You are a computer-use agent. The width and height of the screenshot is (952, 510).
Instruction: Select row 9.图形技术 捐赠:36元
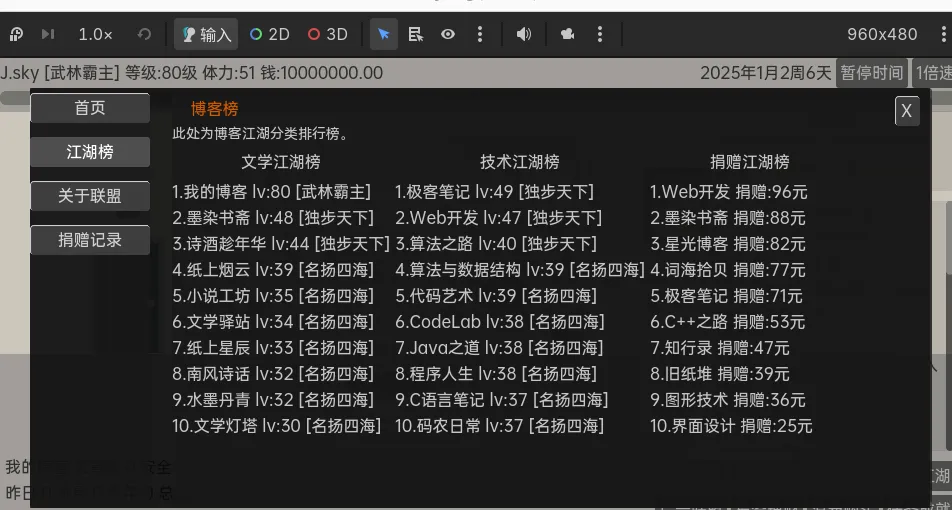(x=728, y=400)
